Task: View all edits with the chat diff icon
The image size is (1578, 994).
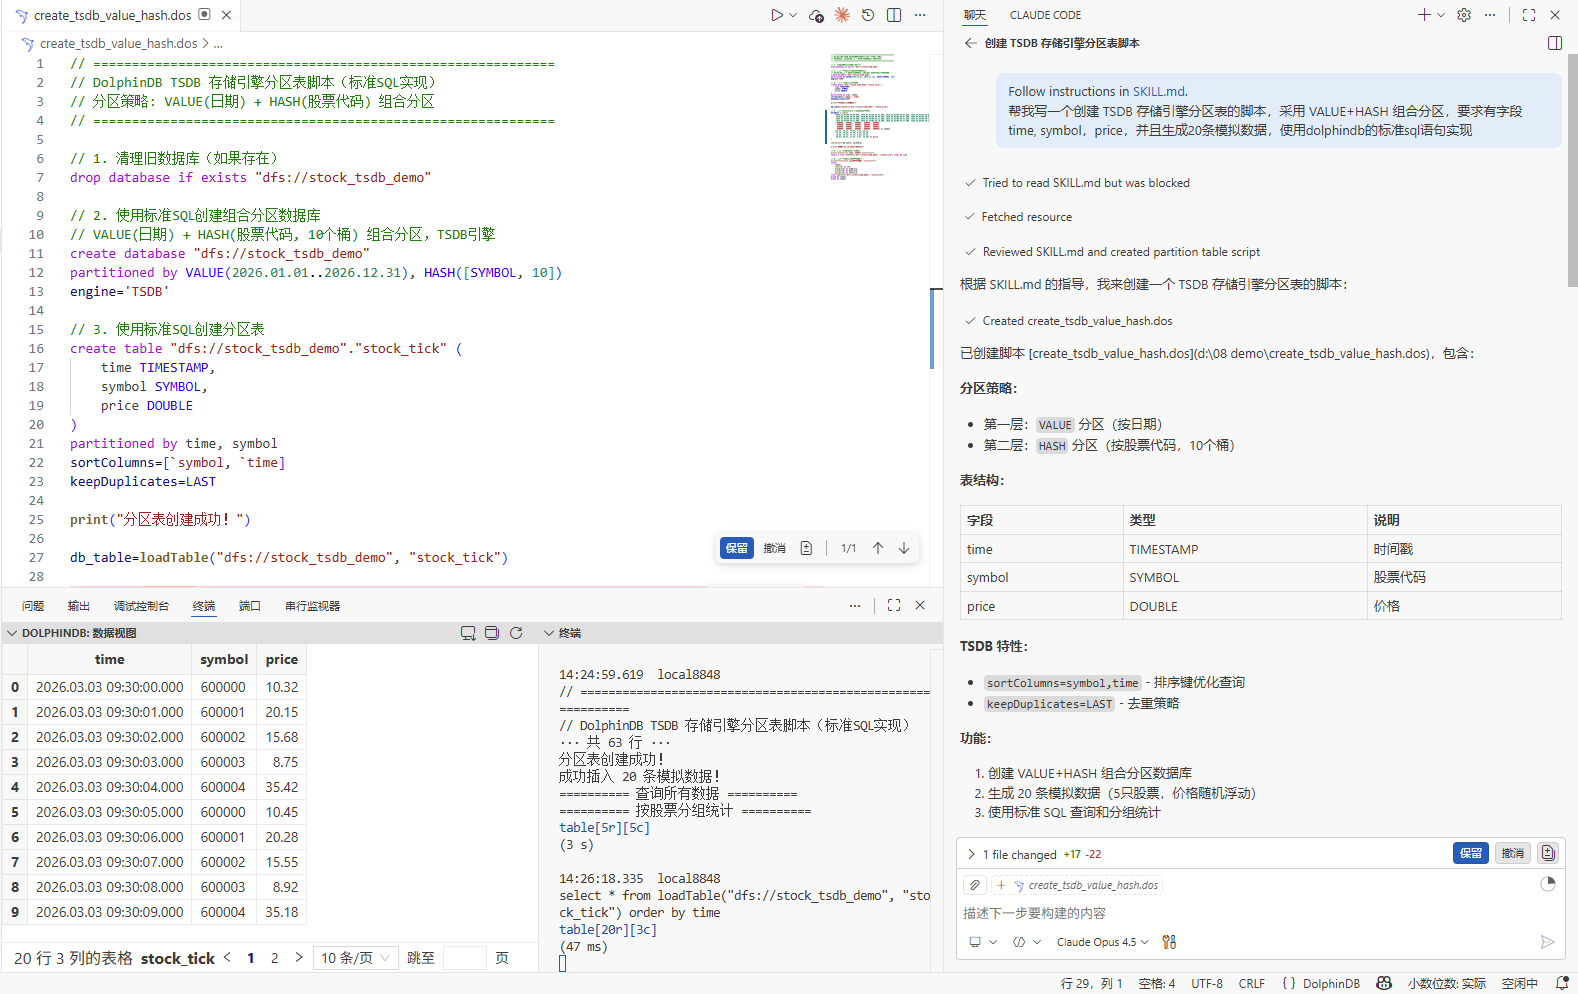Action: point(1548,853)
